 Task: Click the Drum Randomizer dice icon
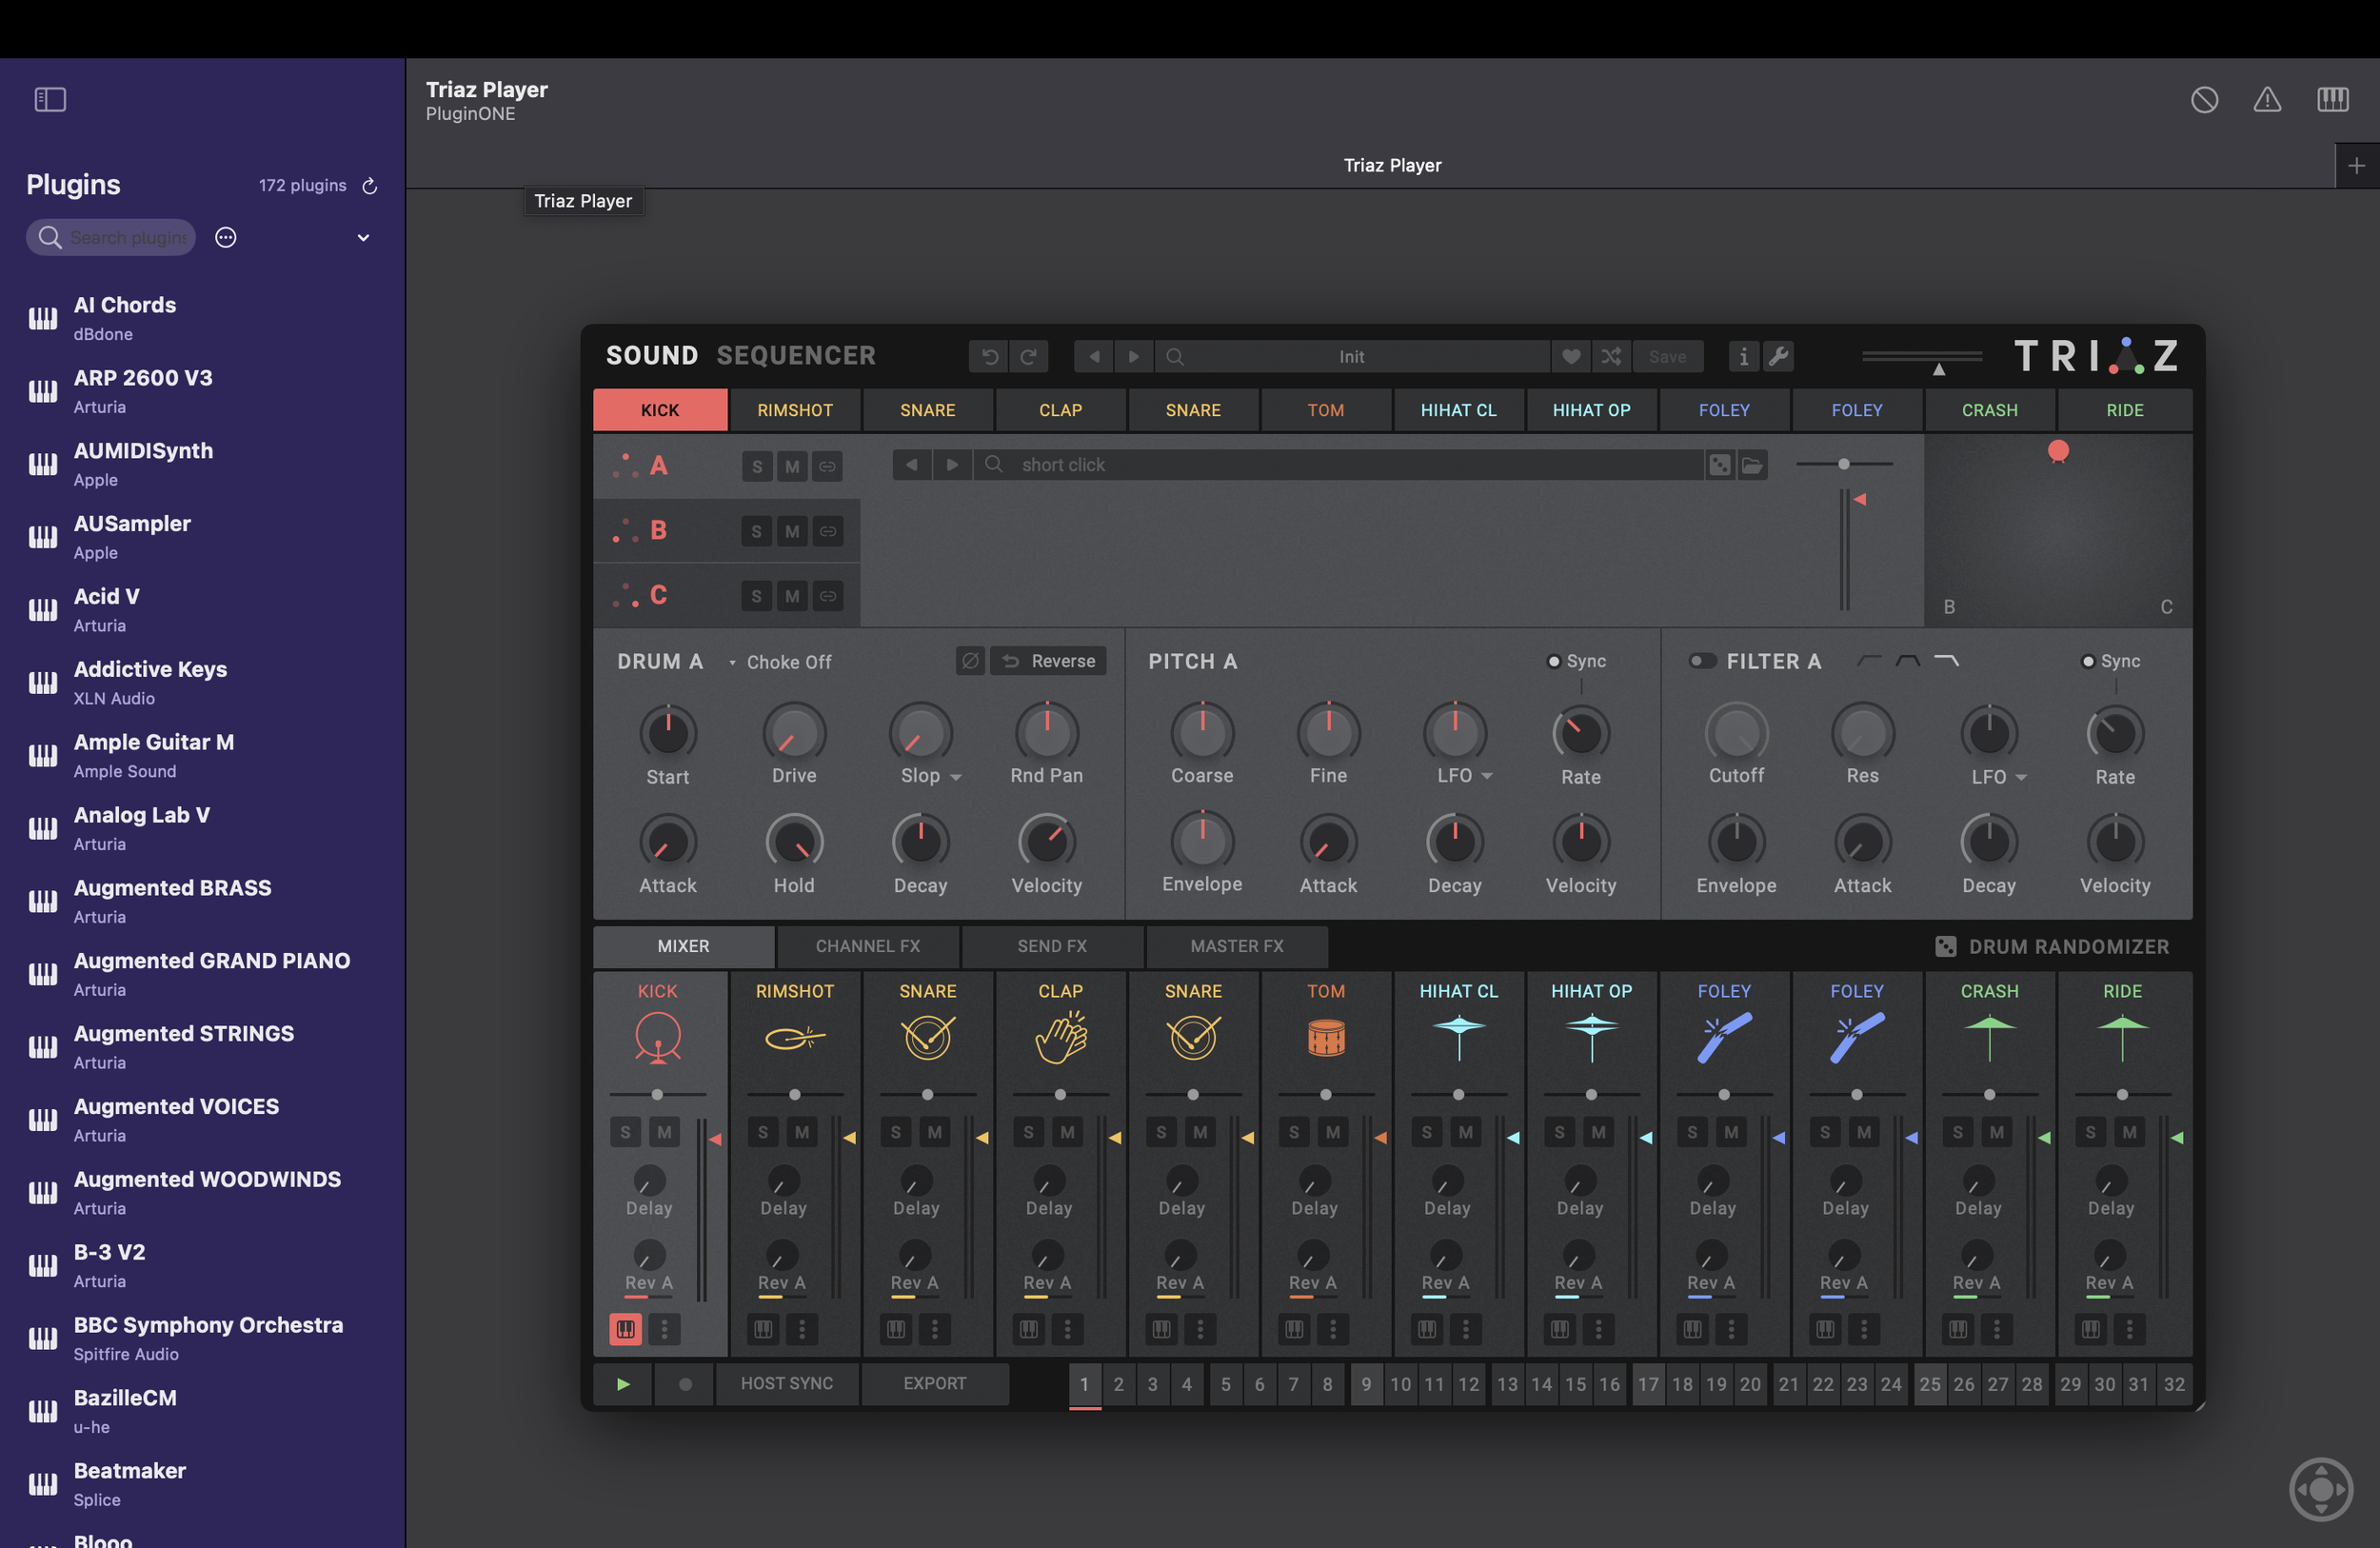click(x=1945, y=947)
